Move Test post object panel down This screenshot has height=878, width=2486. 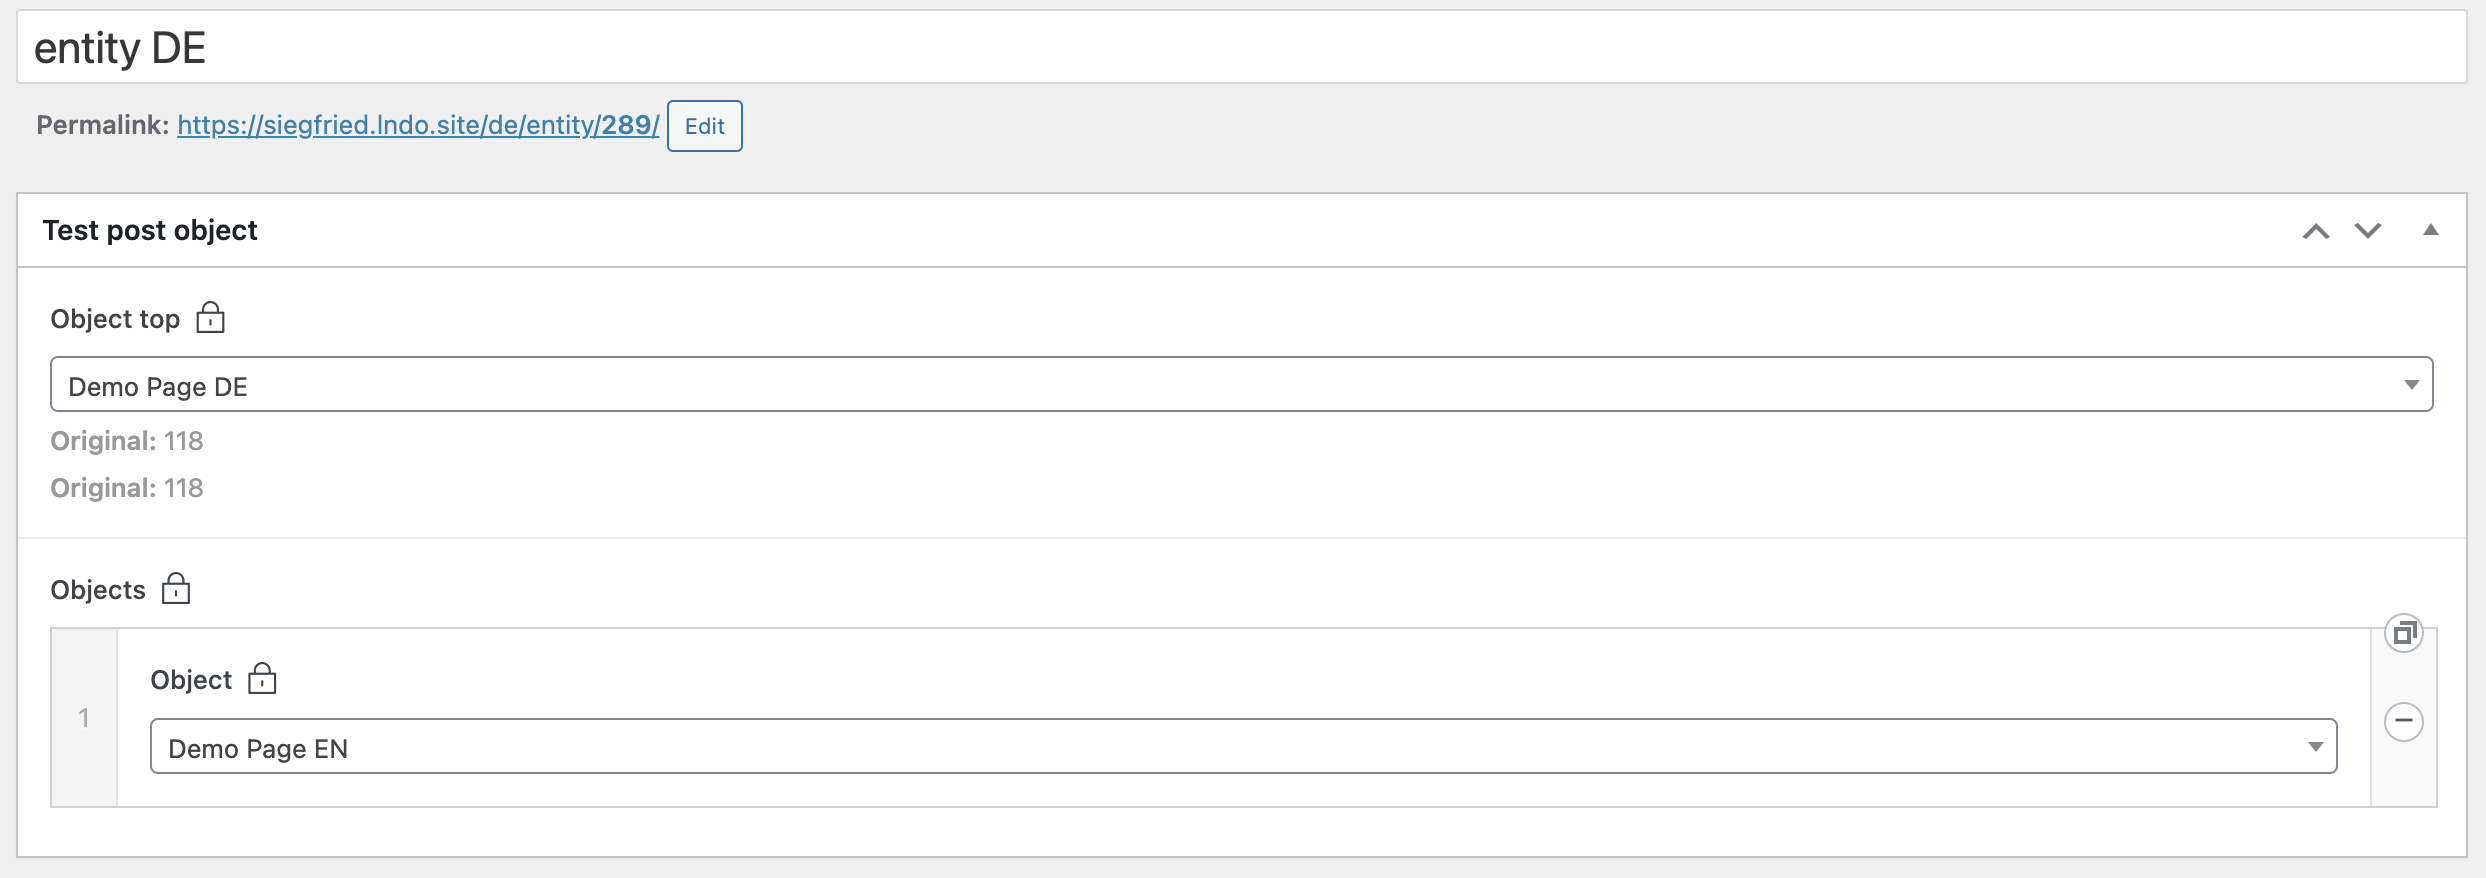(x=2368, y=231)
